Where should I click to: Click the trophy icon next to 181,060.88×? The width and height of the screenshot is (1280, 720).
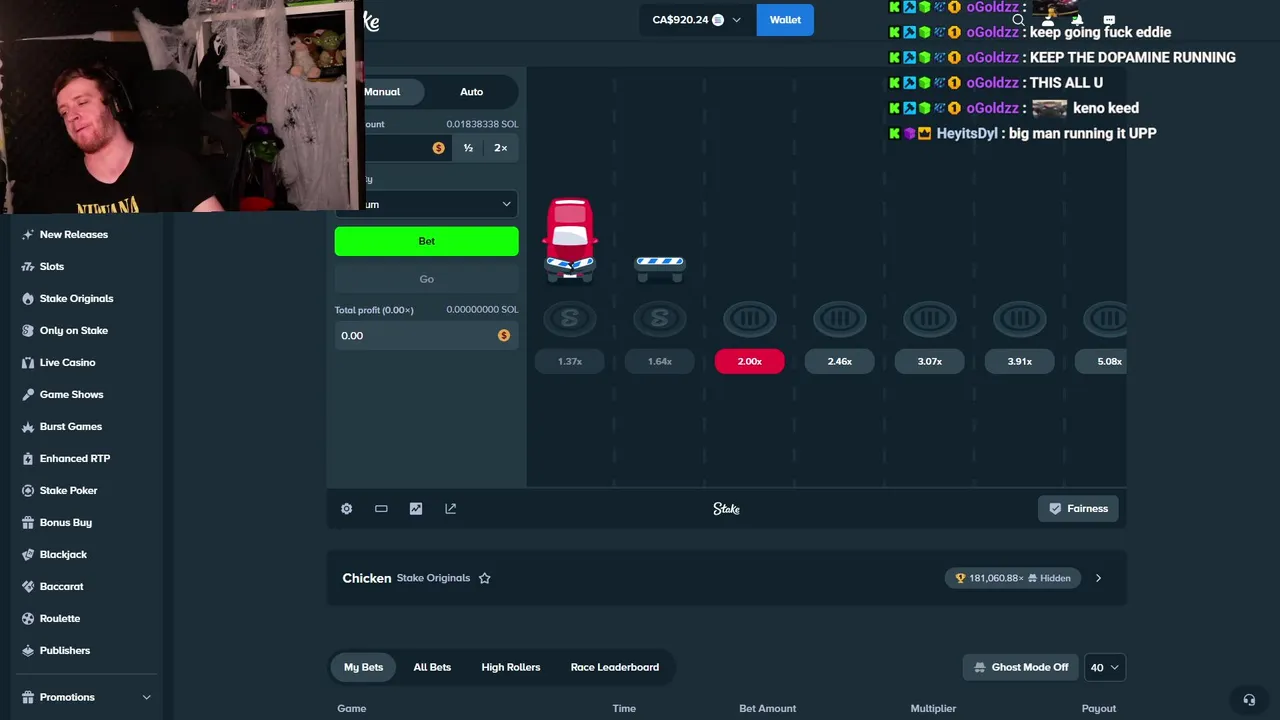pyautogui.click(x=960, y=578)
